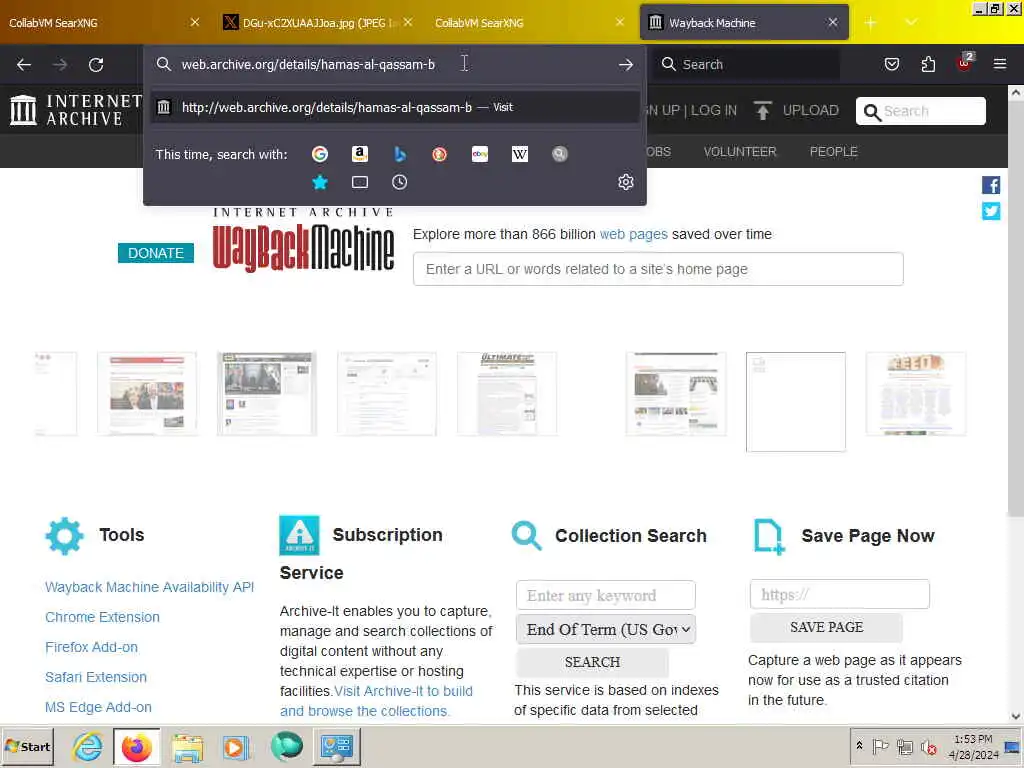Search this time with Google icon

point(320,154)
